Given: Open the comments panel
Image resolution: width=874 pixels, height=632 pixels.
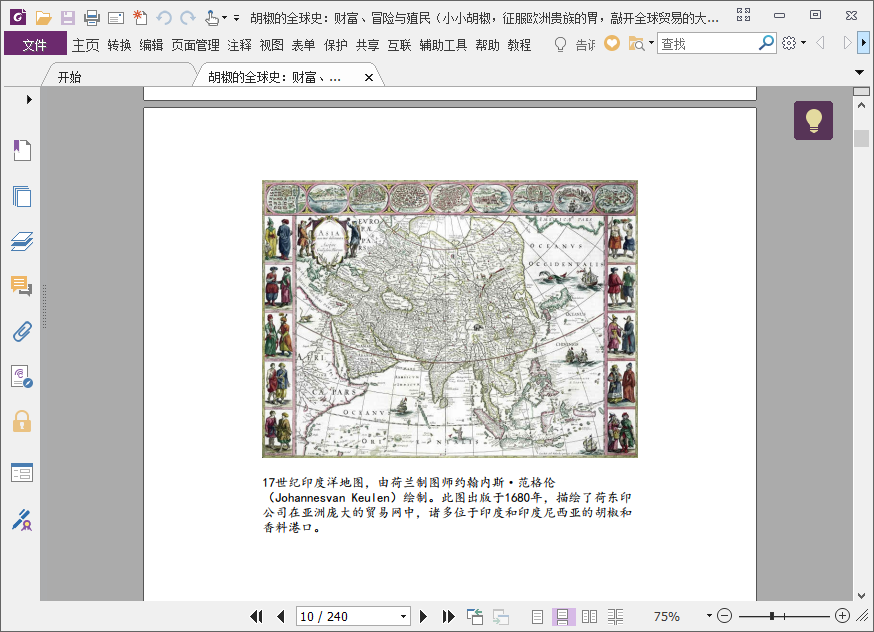Looking at the screenshot, I should pyautogui.click(x=22, y=286).
